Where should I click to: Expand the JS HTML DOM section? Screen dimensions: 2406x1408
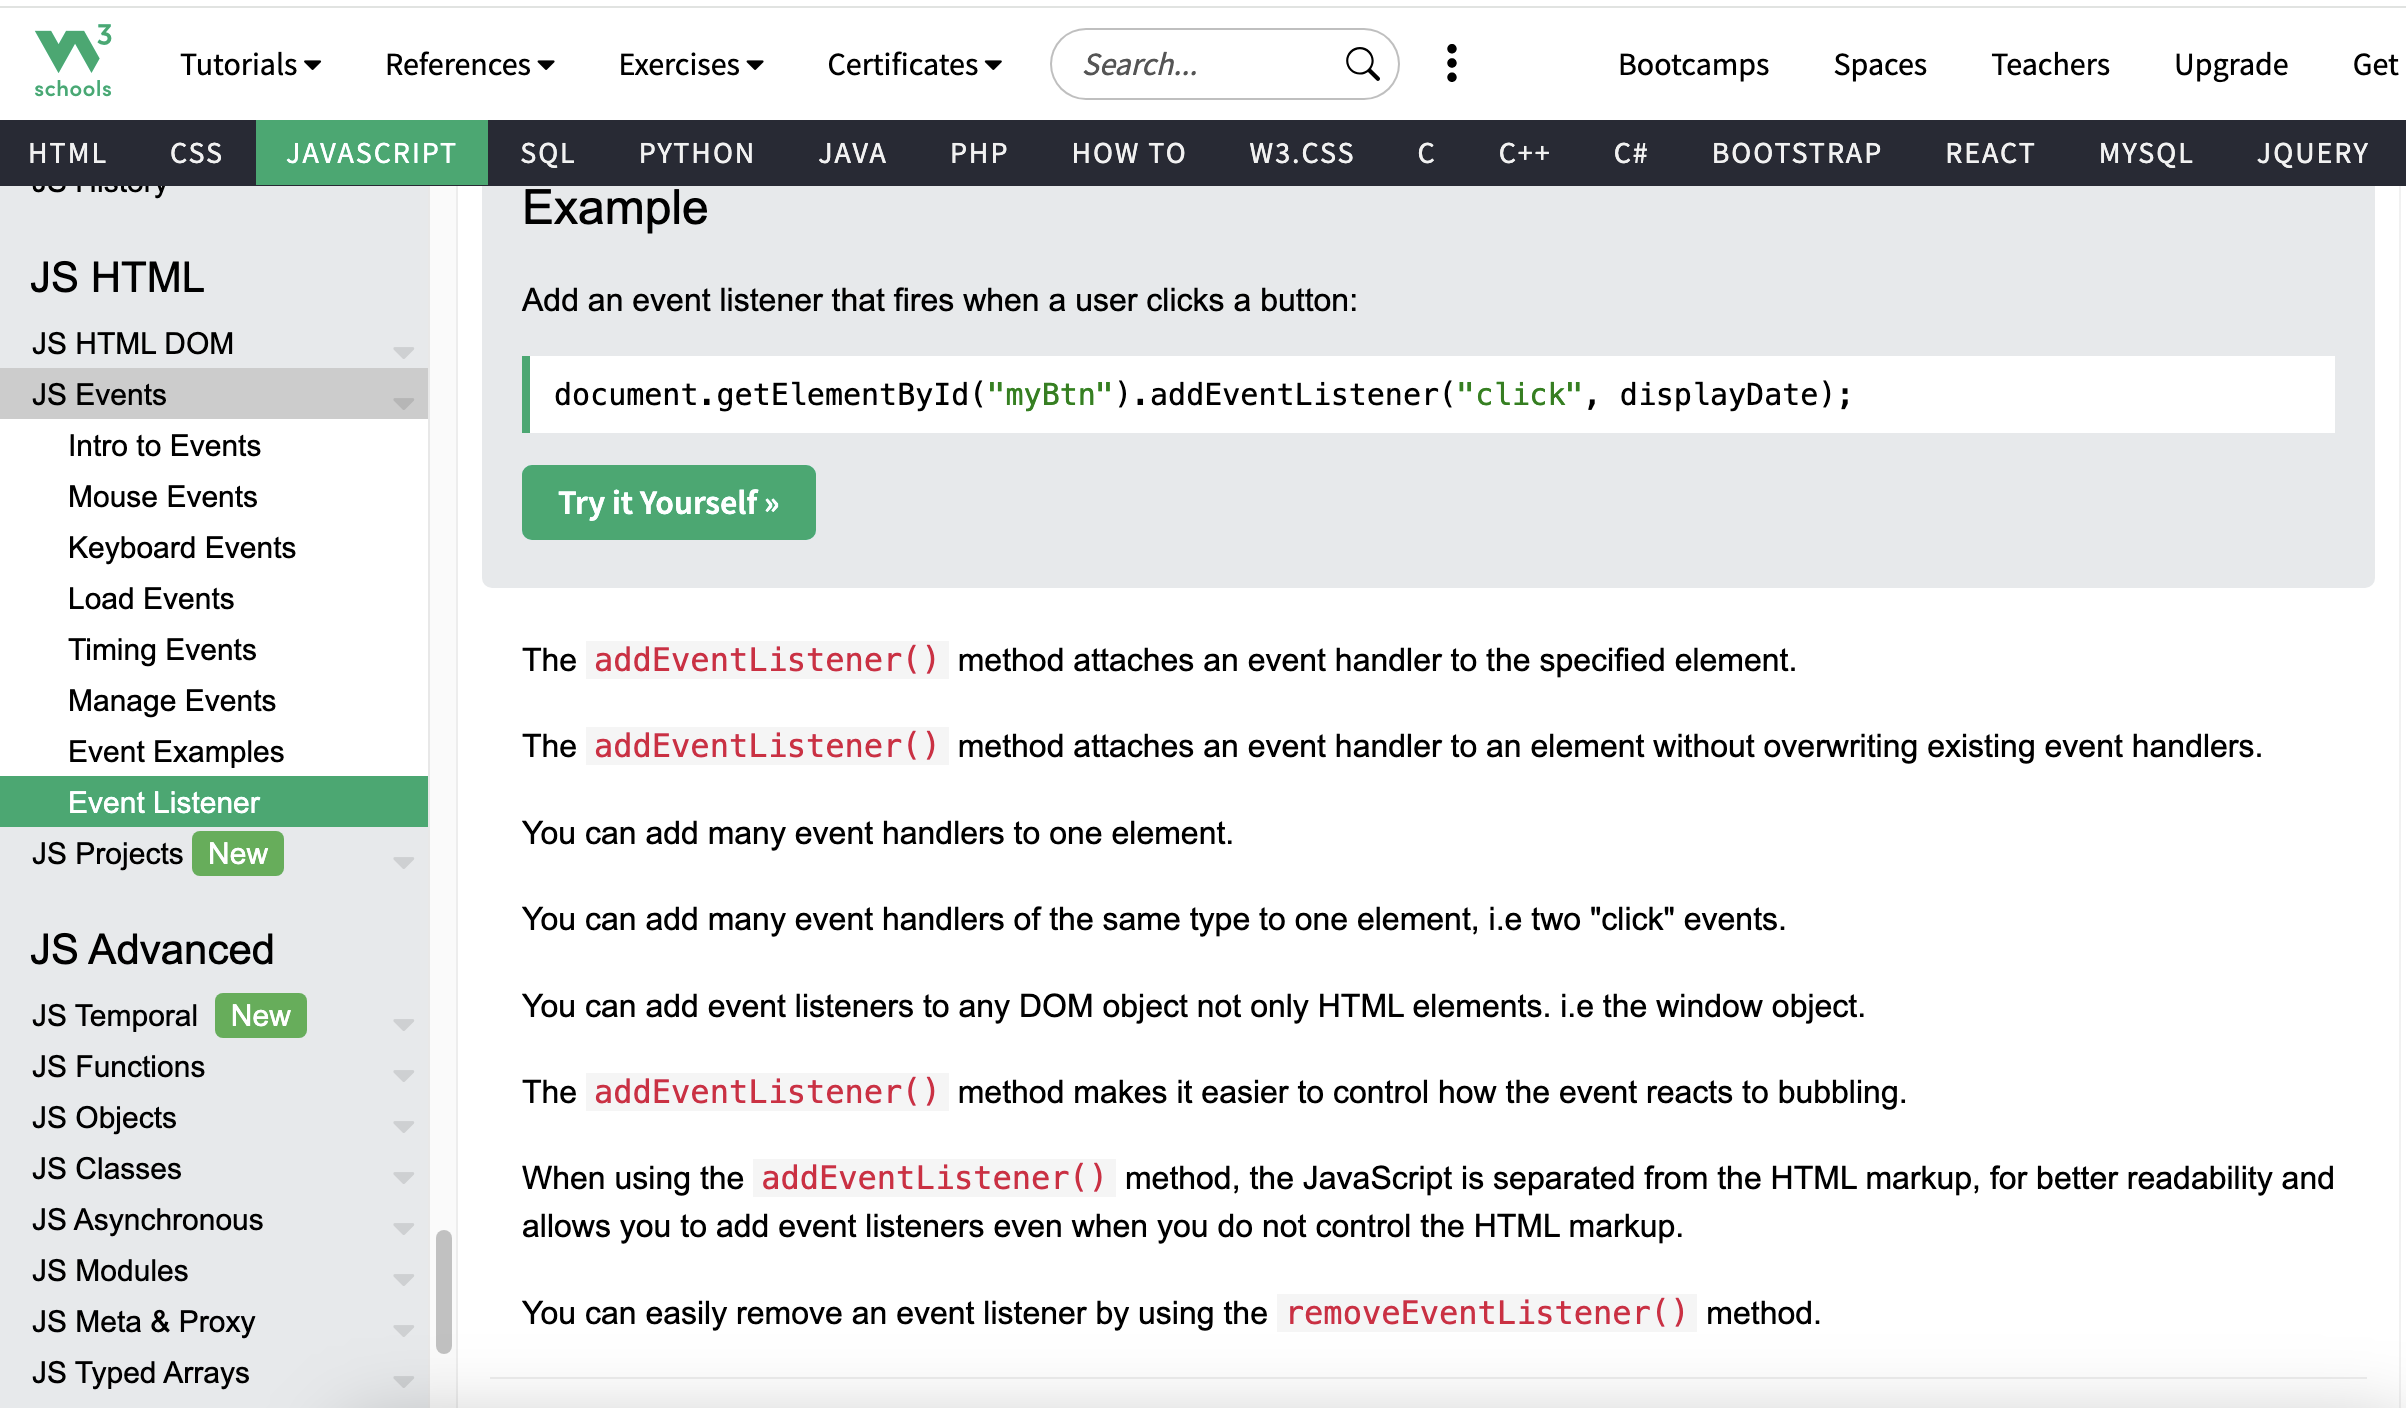pyautogui.click(x=403, y=352)
